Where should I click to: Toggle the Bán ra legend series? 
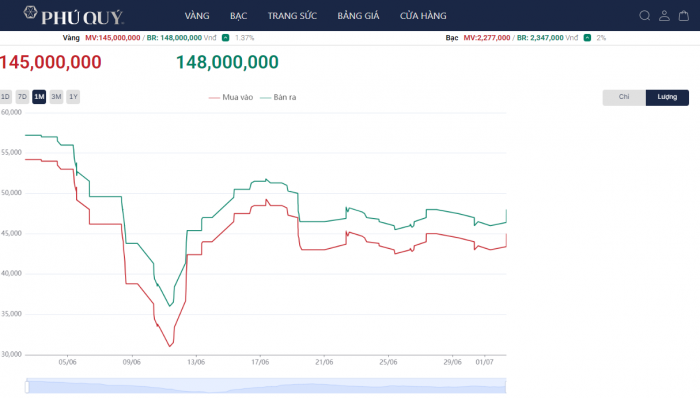pos(278,97)
